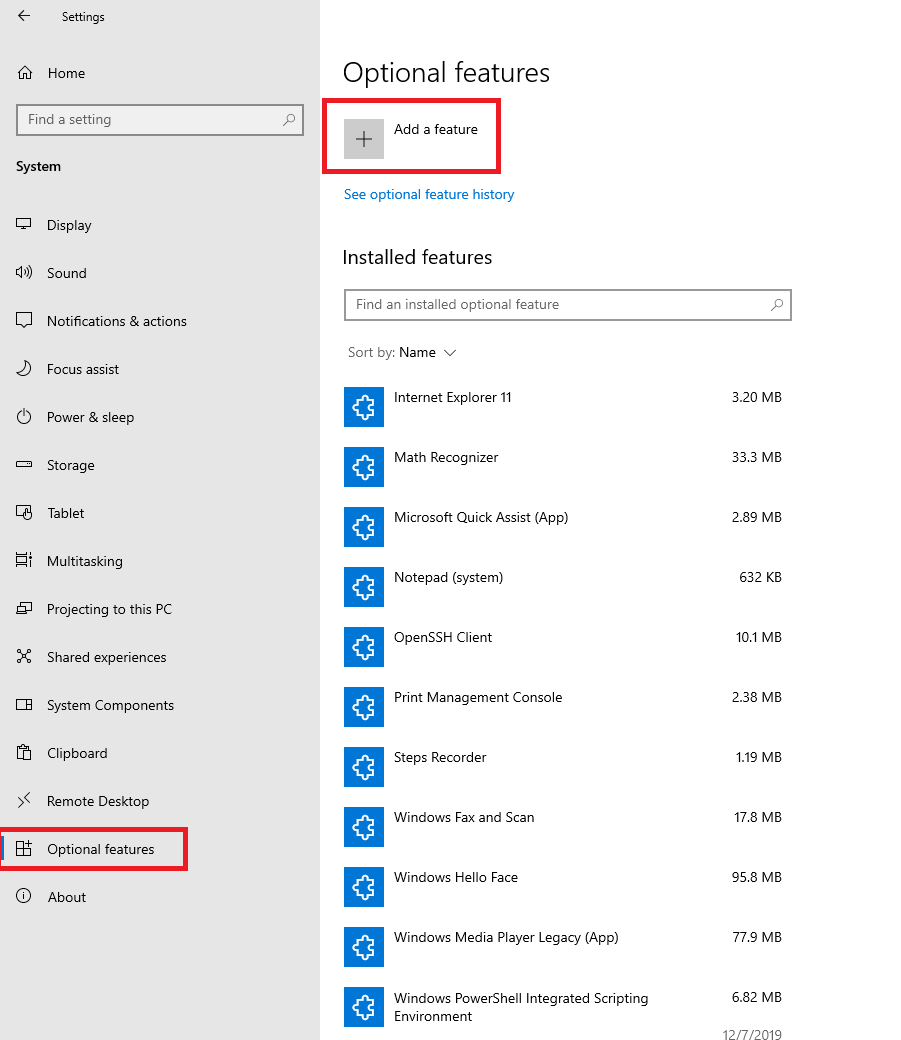This screenshot has height=1040, width=901.
Task: Navigate to the About page
Action: (x=67, y=897)
